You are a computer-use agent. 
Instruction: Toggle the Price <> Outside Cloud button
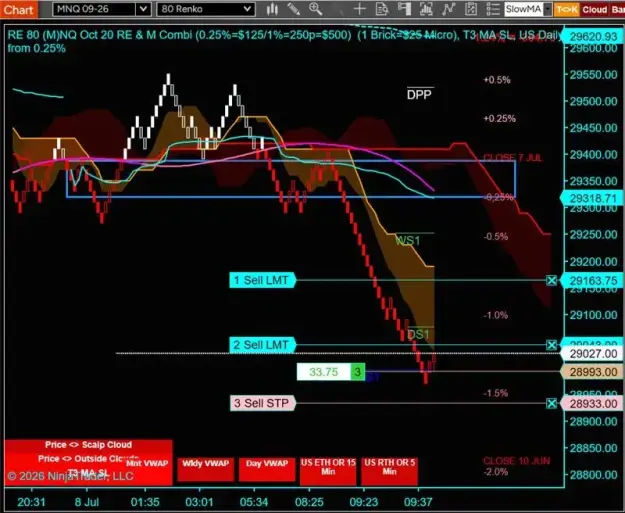[x=88, y=458]
